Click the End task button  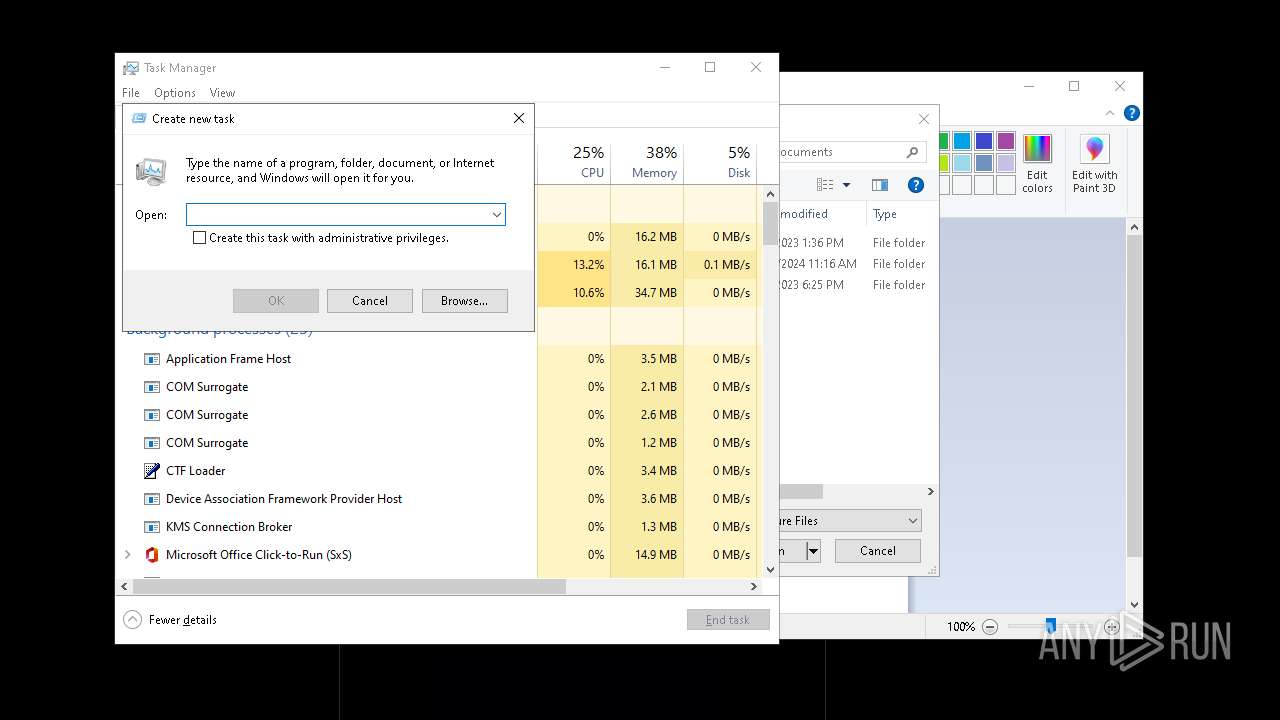pos(728,620)
